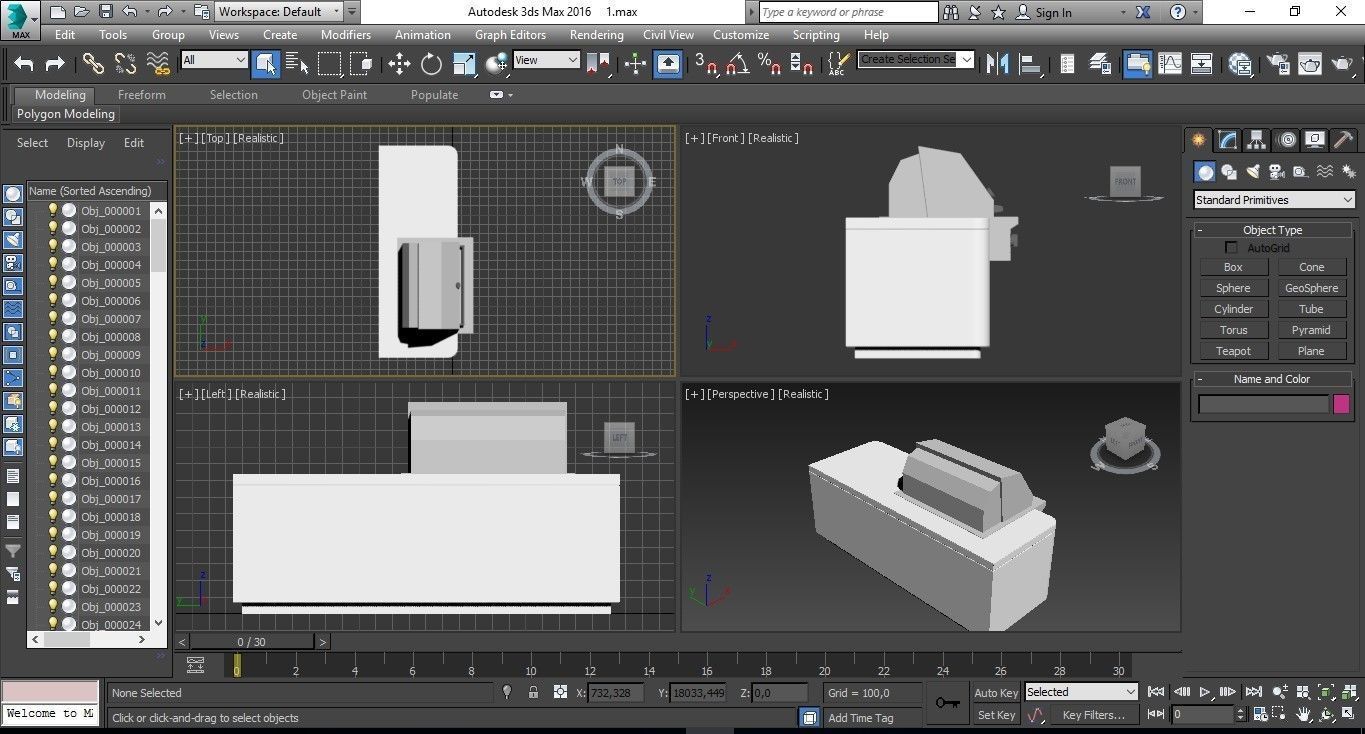
Task: Click the X coordinate field
Action: coord(616,693)
